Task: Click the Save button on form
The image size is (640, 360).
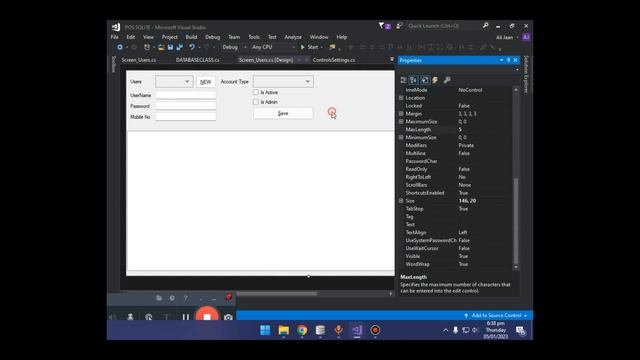Action: (283, 113)
